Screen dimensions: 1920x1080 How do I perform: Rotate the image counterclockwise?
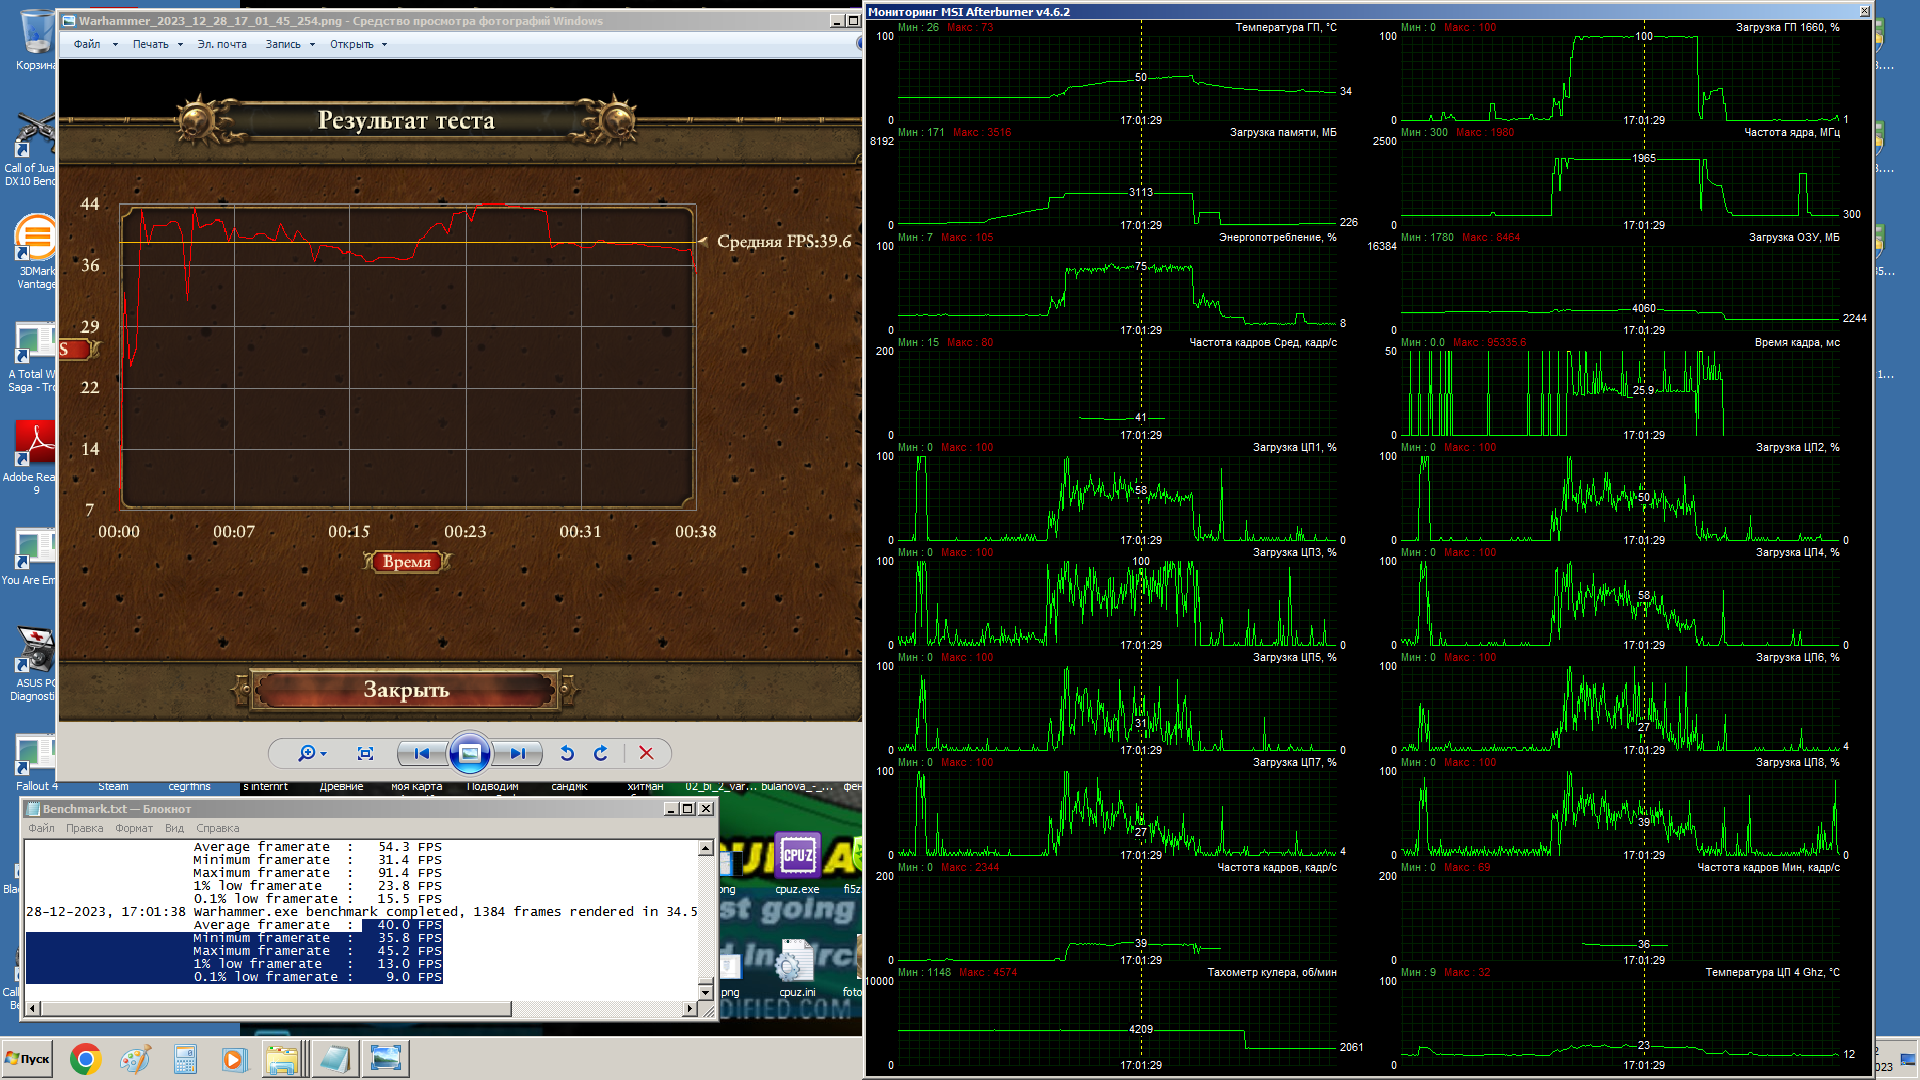click(x=567, y=754)
